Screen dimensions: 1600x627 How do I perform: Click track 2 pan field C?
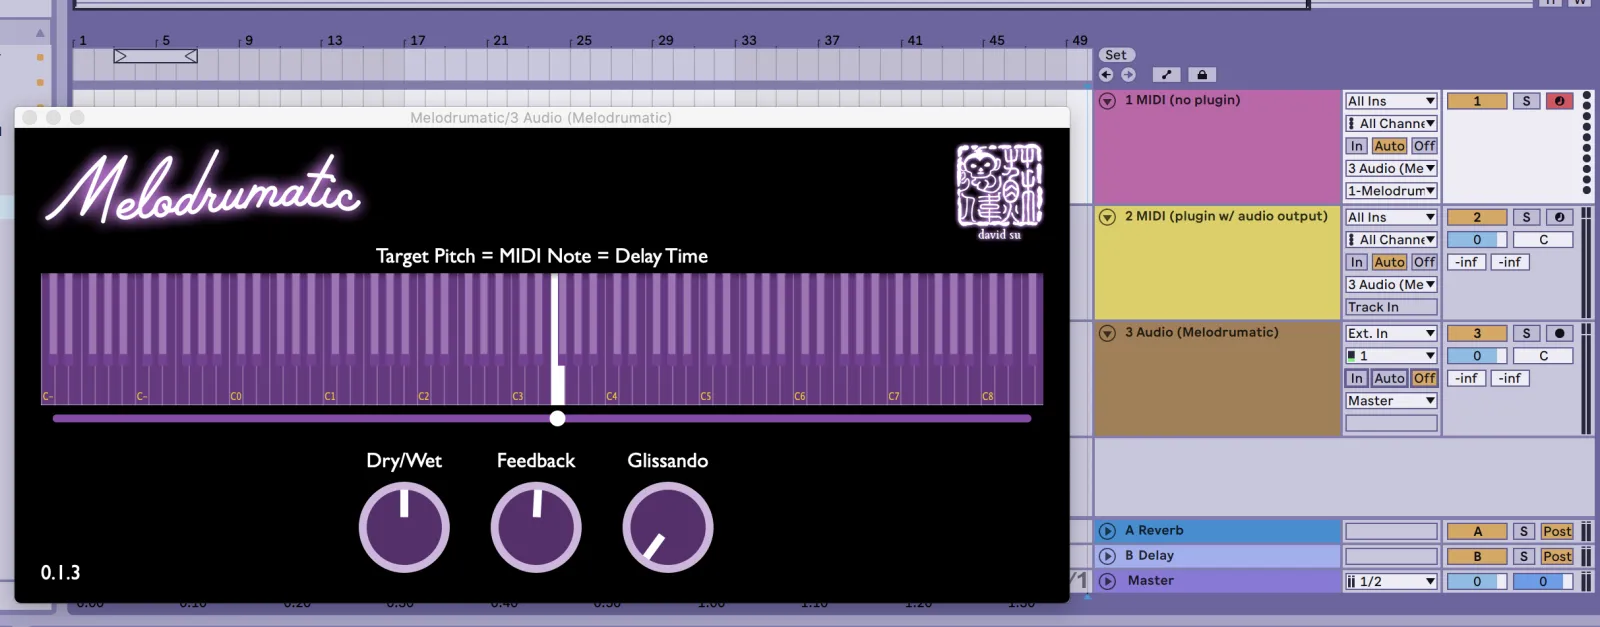[1543, 240]
